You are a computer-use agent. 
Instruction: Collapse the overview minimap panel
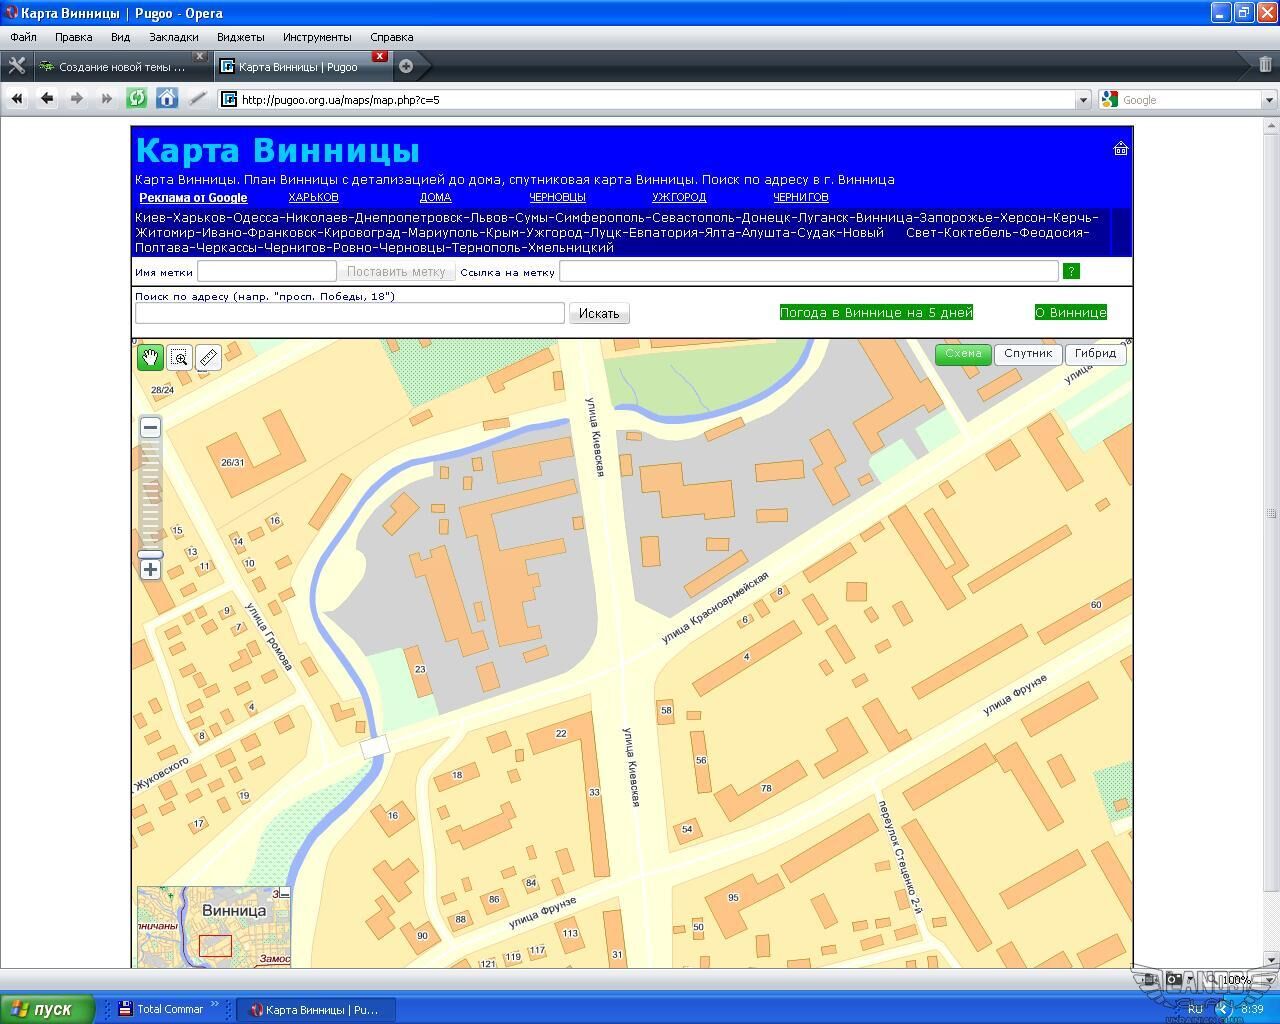(x=285, y=893)
